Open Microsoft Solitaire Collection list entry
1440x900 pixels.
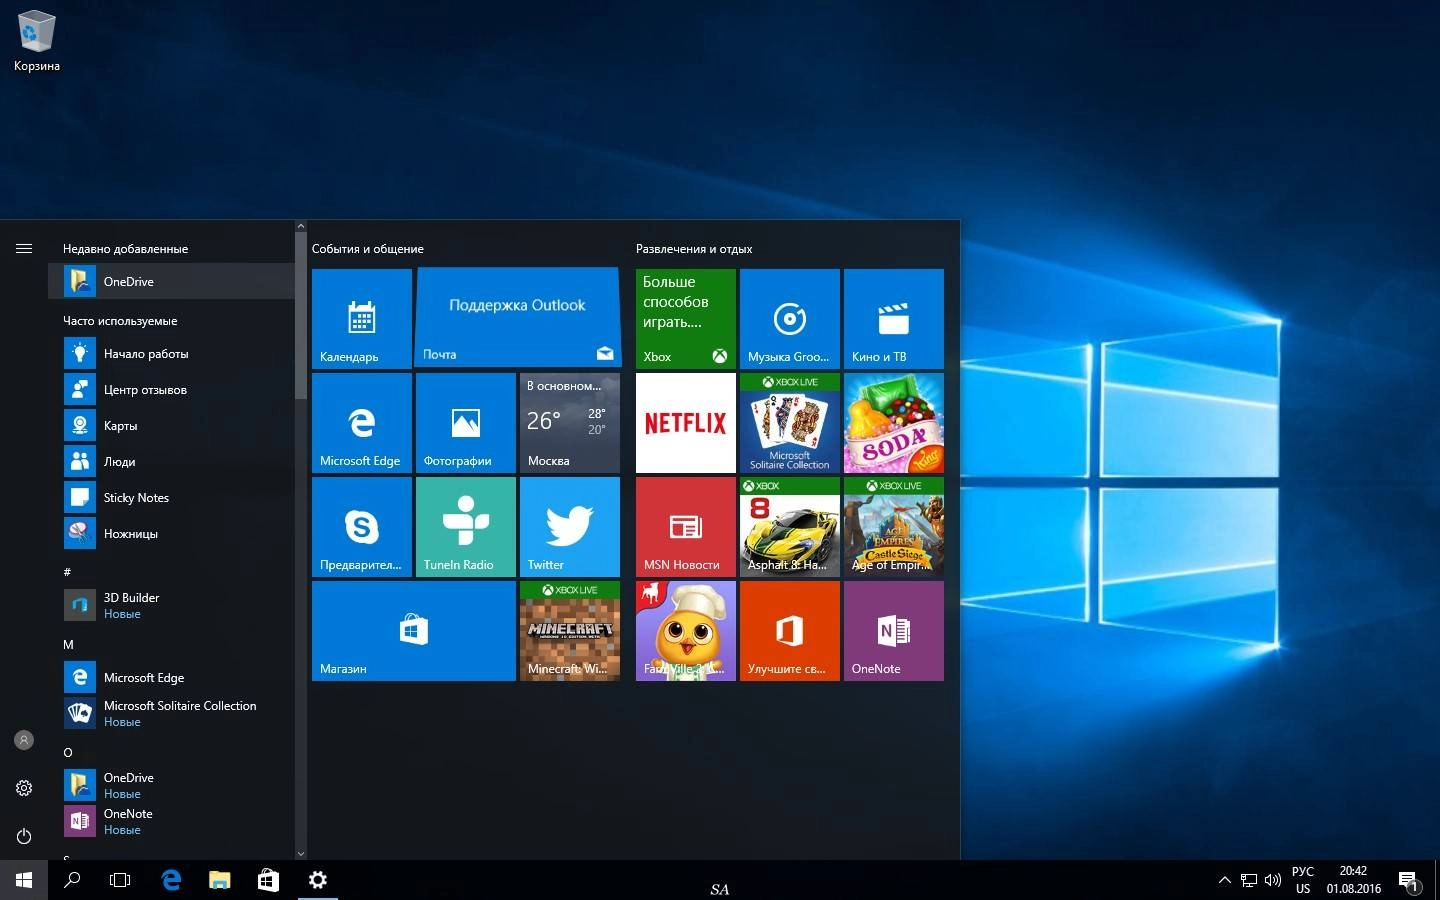[x=171, y=713]
